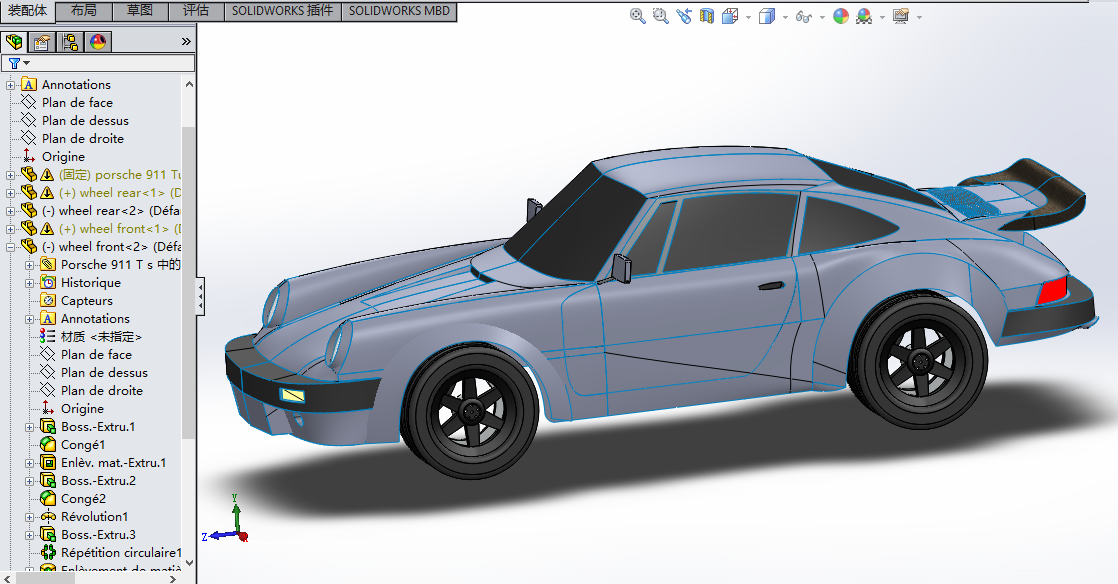Click the Historique folder icon
This screenshot has width=1118, height=584.
point(48,282)
